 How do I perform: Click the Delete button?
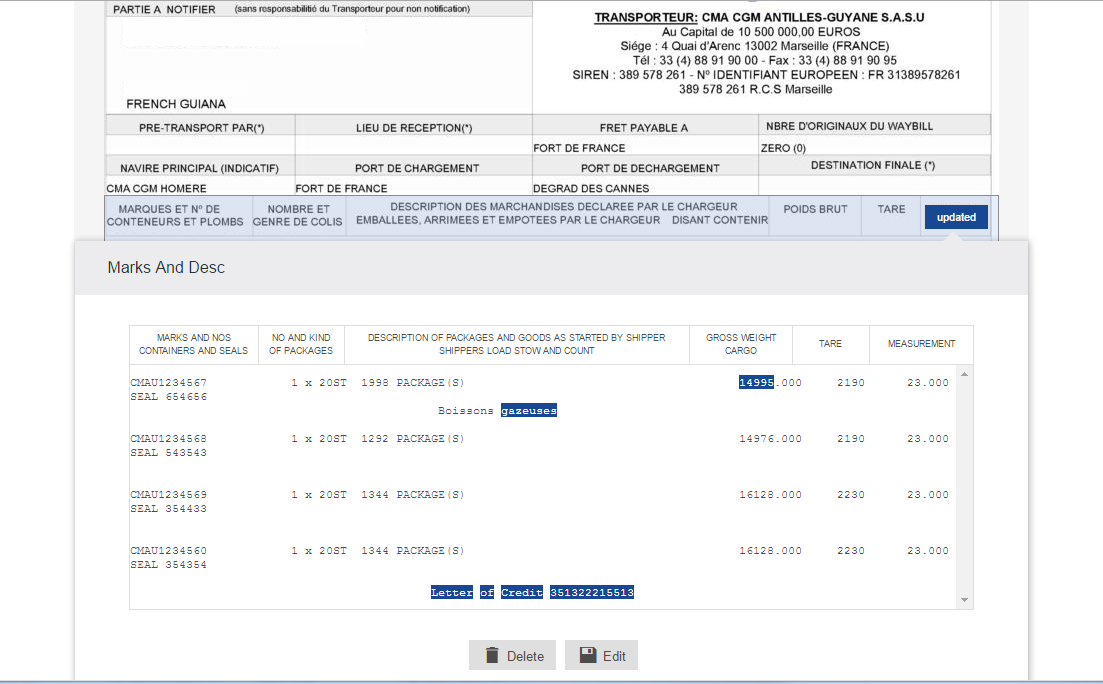[x=512, y=655]
